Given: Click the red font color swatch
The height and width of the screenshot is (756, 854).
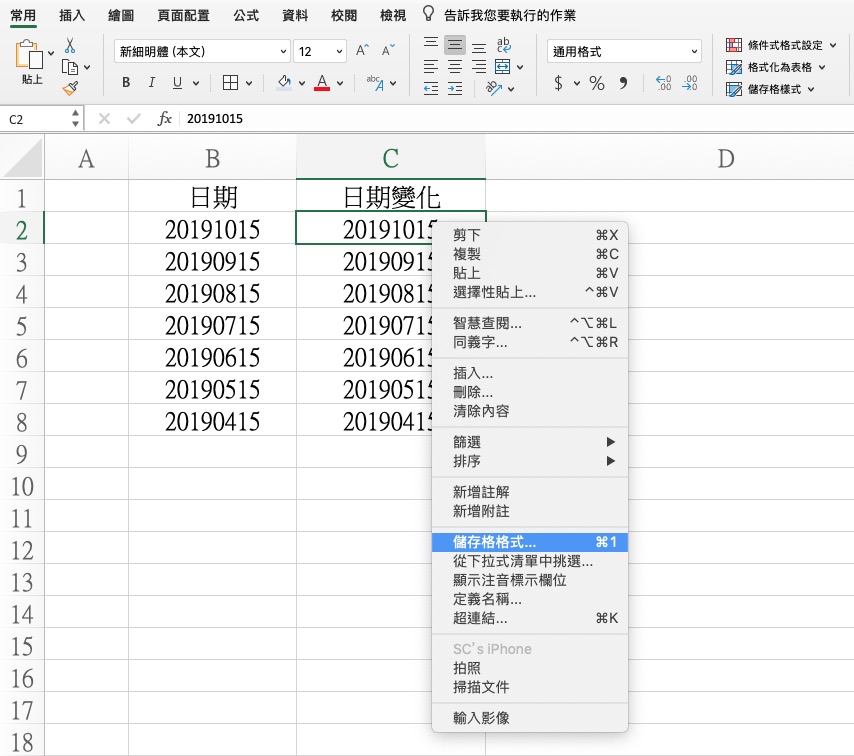Looking at the screenshot, I should (322, 84).
